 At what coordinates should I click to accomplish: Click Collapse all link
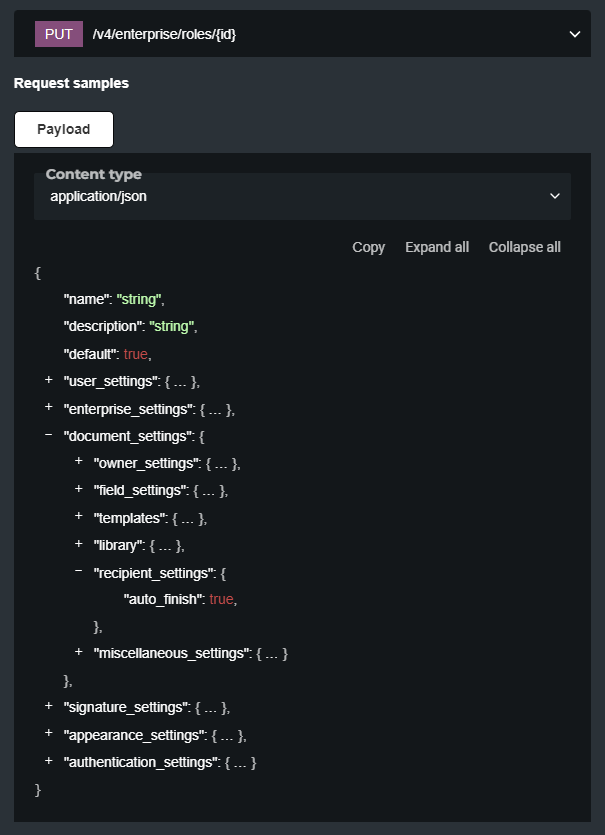point(524,247)
